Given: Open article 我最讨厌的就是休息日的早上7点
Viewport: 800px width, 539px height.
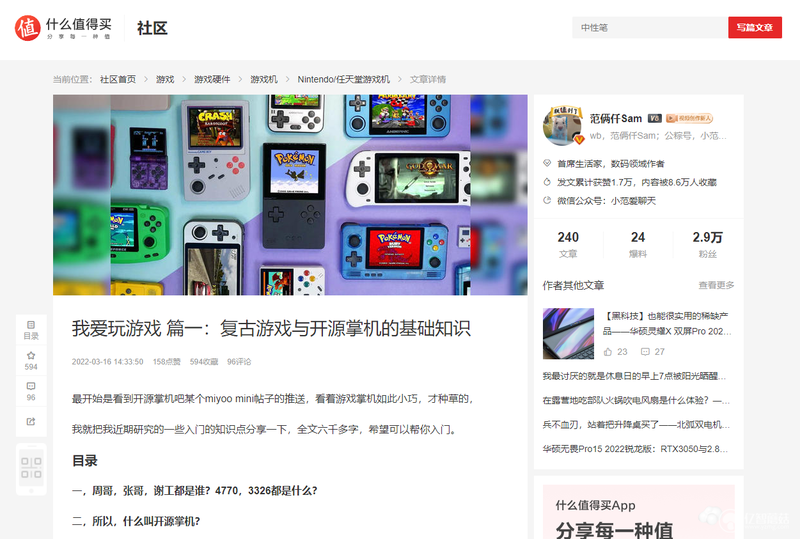Looking at the screenshot, I should (x=634, y=376).
